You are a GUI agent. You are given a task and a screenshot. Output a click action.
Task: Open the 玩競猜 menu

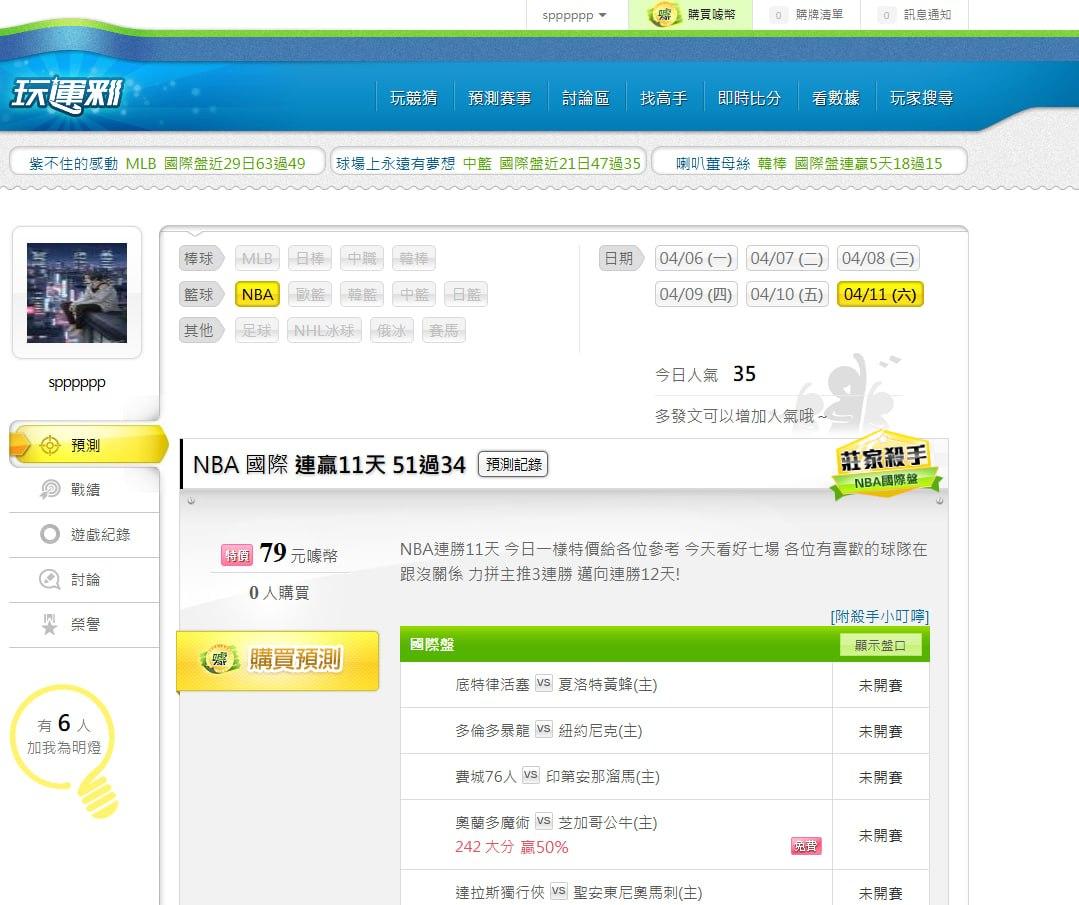414,98
